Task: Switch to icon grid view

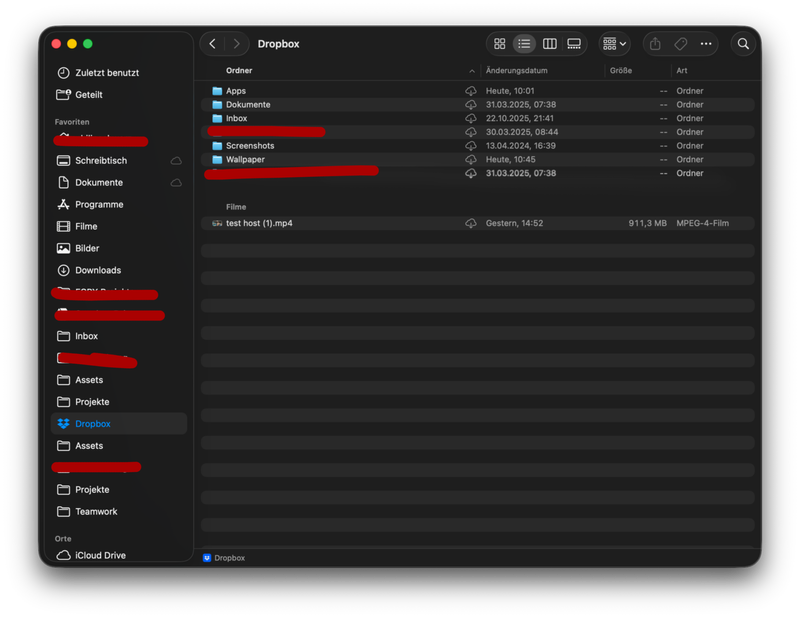Action: (499, 44)
